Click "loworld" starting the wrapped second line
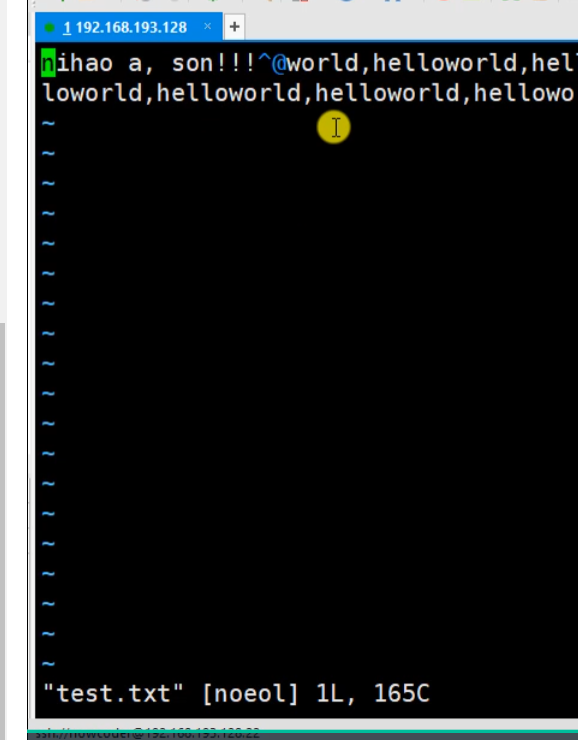578x740 pixels. [x=92, y=93]
